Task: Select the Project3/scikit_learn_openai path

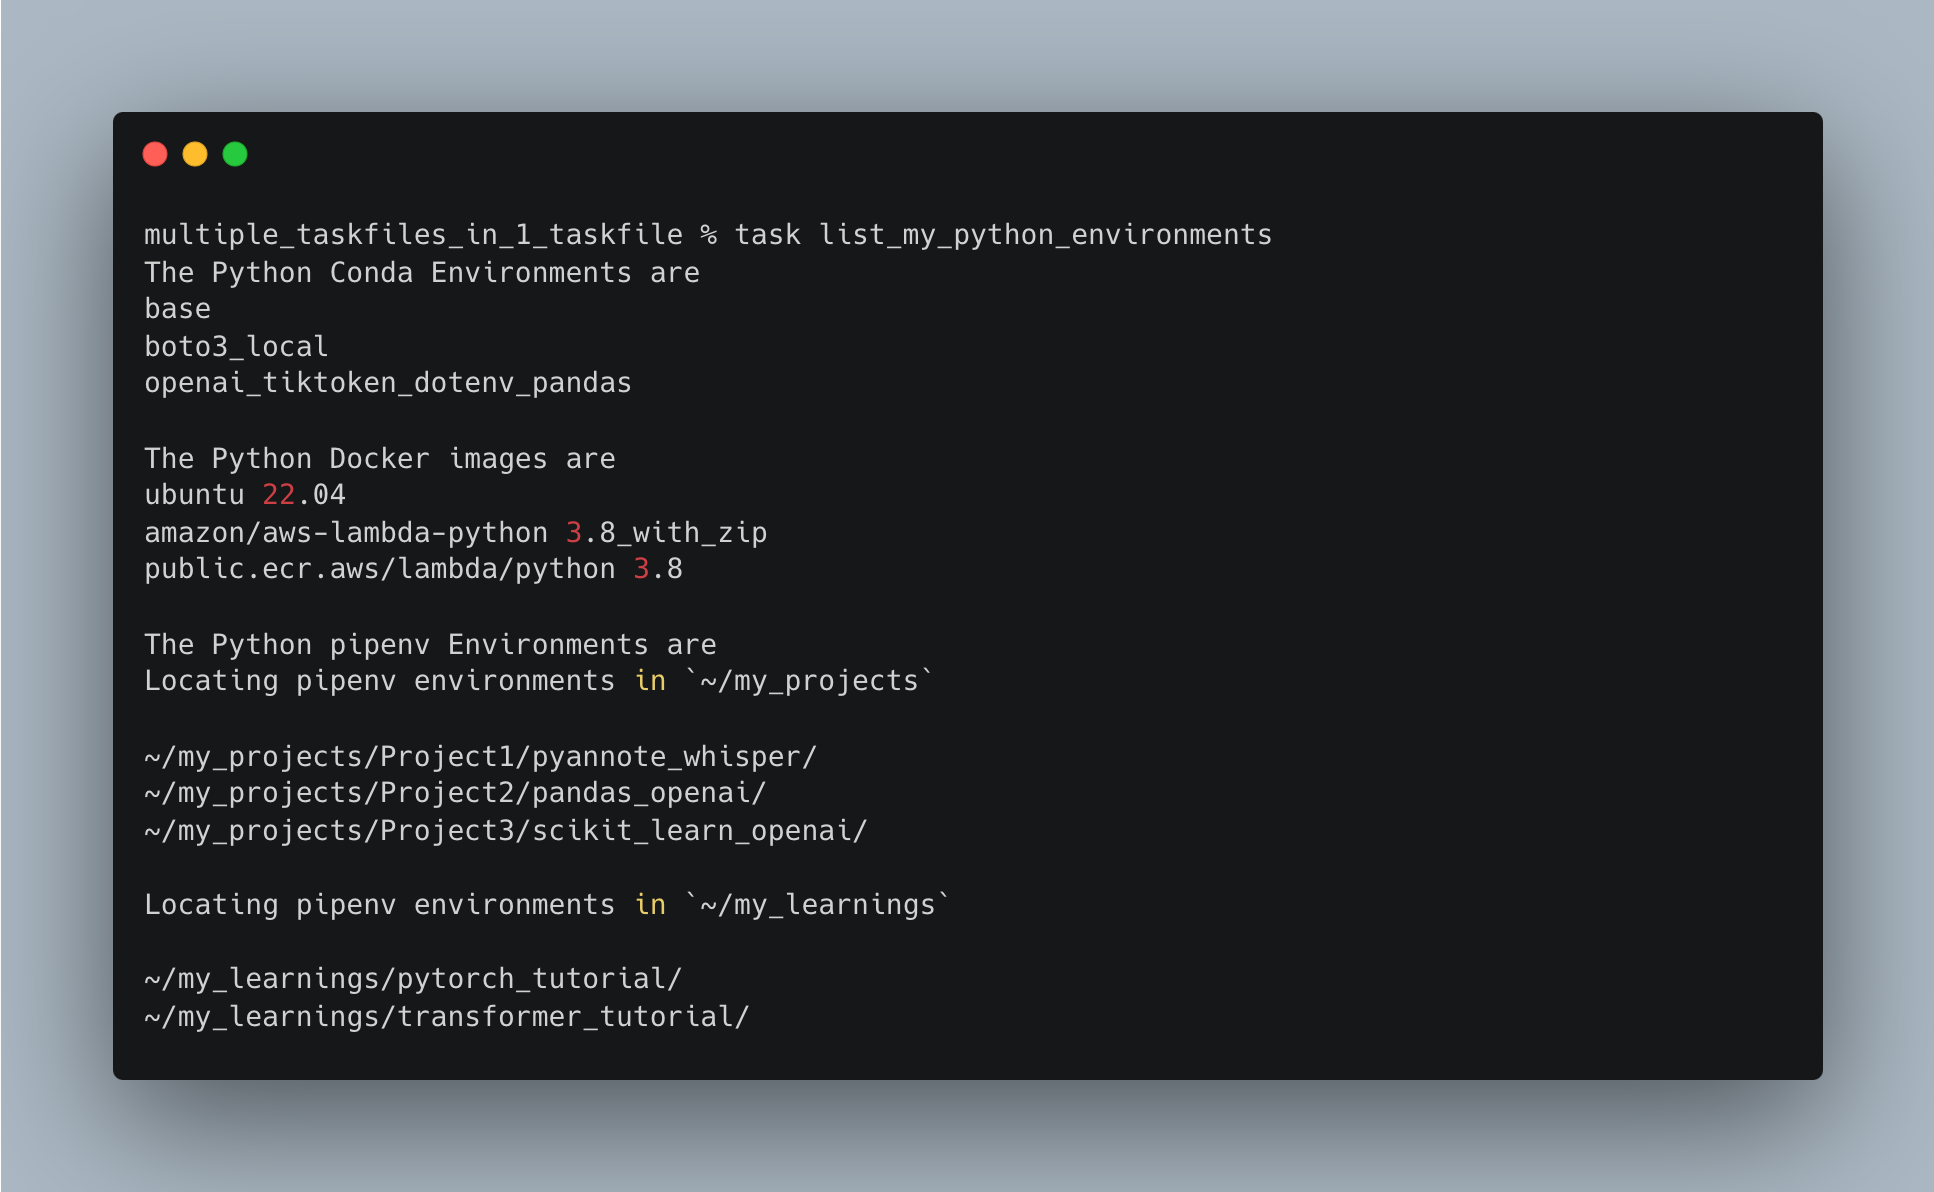Action: (506, 831)
